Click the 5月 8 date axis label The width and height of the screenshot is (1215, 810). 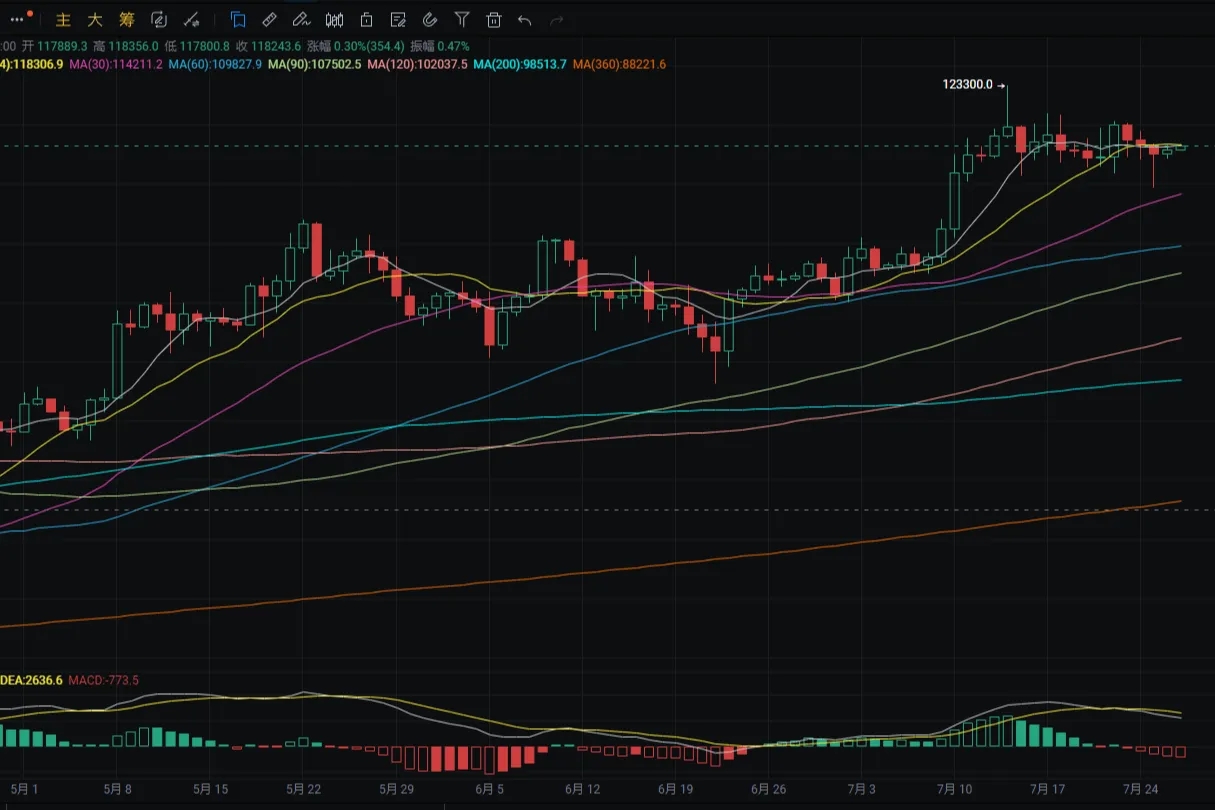117,789
